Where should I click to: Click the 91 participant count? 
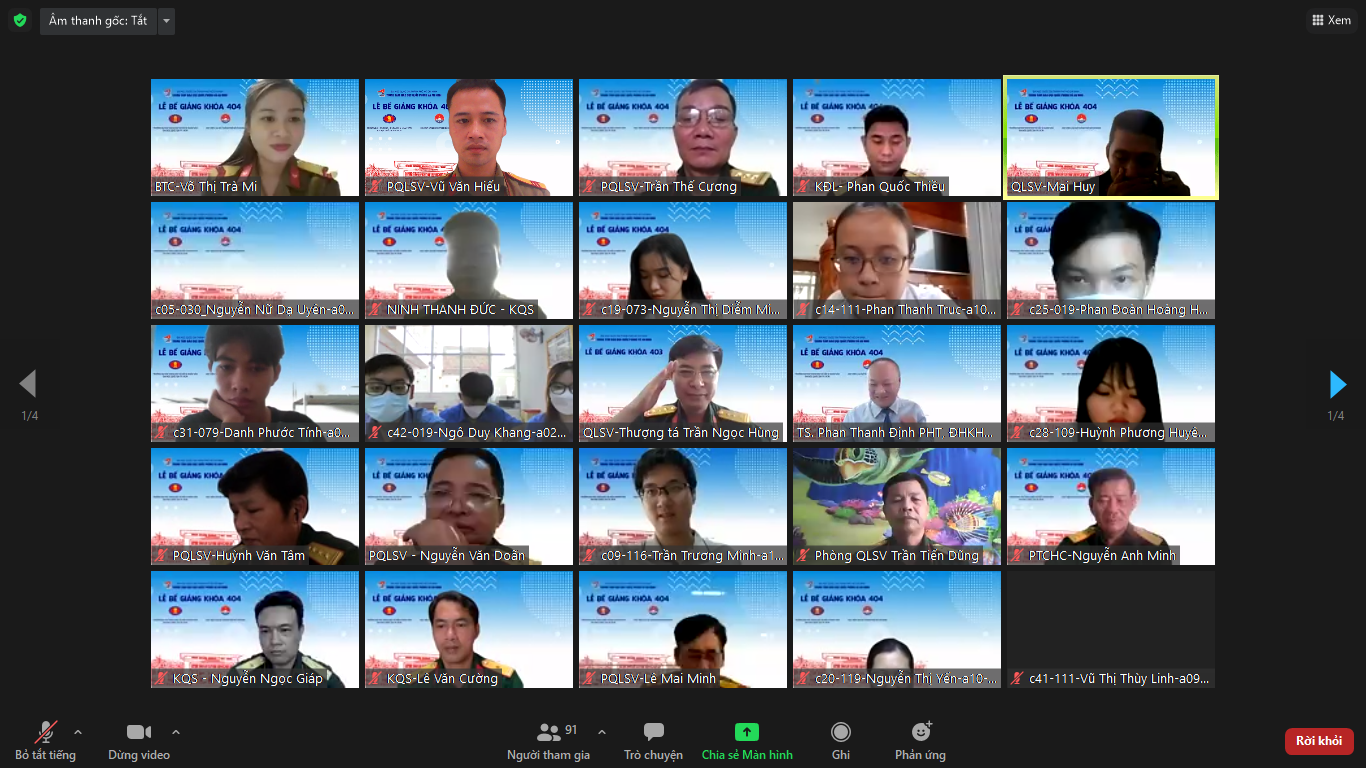pos(572,730)
